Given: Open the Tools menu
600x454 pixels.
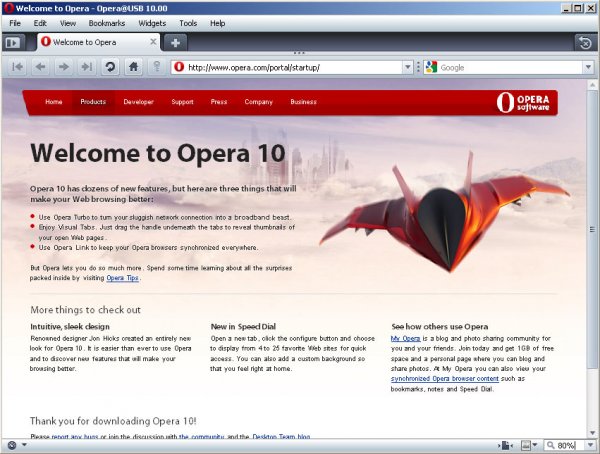Looking at the screenshot, I should click(188, 23).
